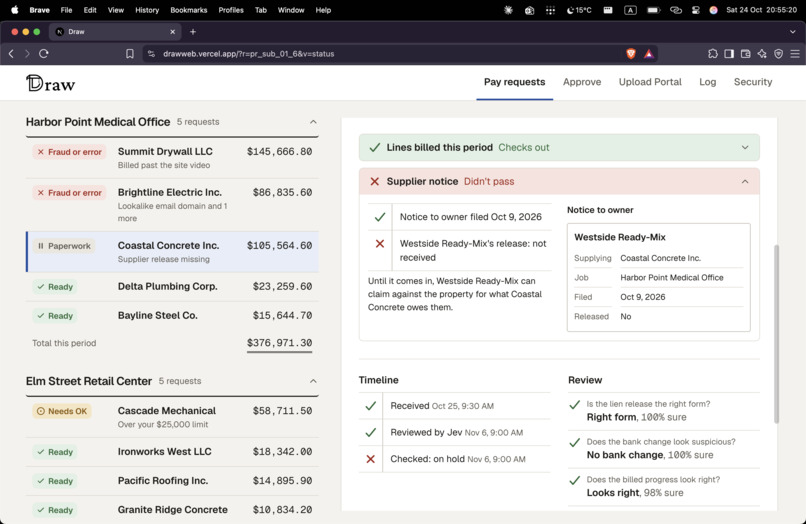Open the Approve tab

(582, 82)
